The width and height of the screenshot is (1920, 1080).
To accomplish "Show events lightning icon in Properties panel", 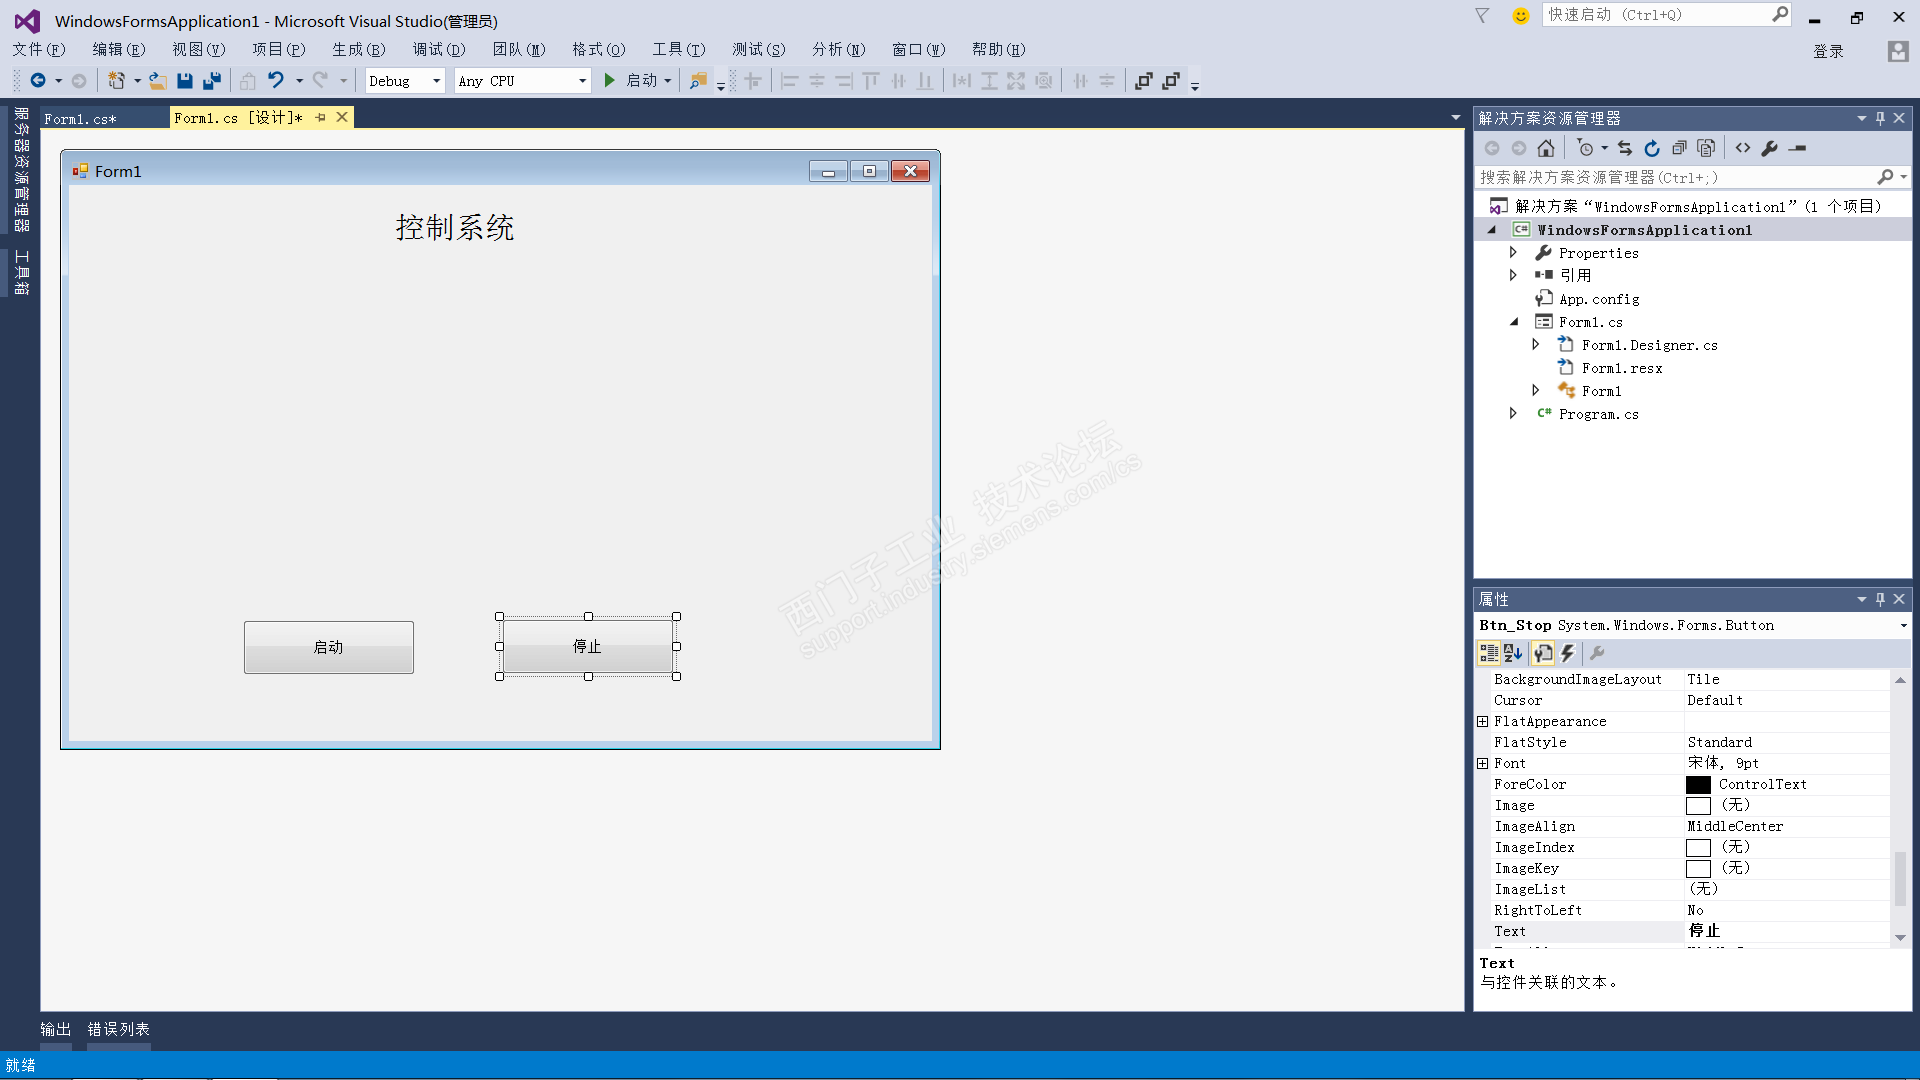I will tap(1568, 653).
